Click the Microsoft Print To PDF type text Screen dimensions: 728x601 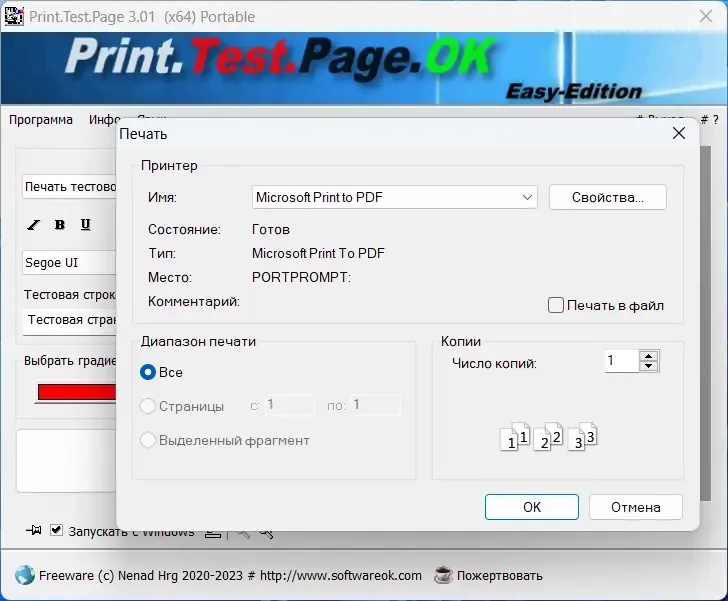click(318, 253)
